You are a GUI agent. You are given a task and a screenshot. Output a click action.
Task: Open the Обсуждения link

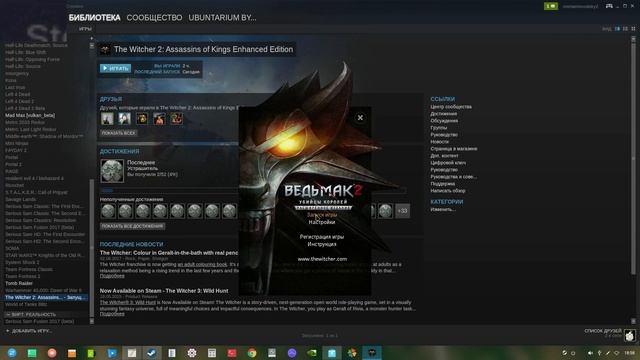(444, 121)
